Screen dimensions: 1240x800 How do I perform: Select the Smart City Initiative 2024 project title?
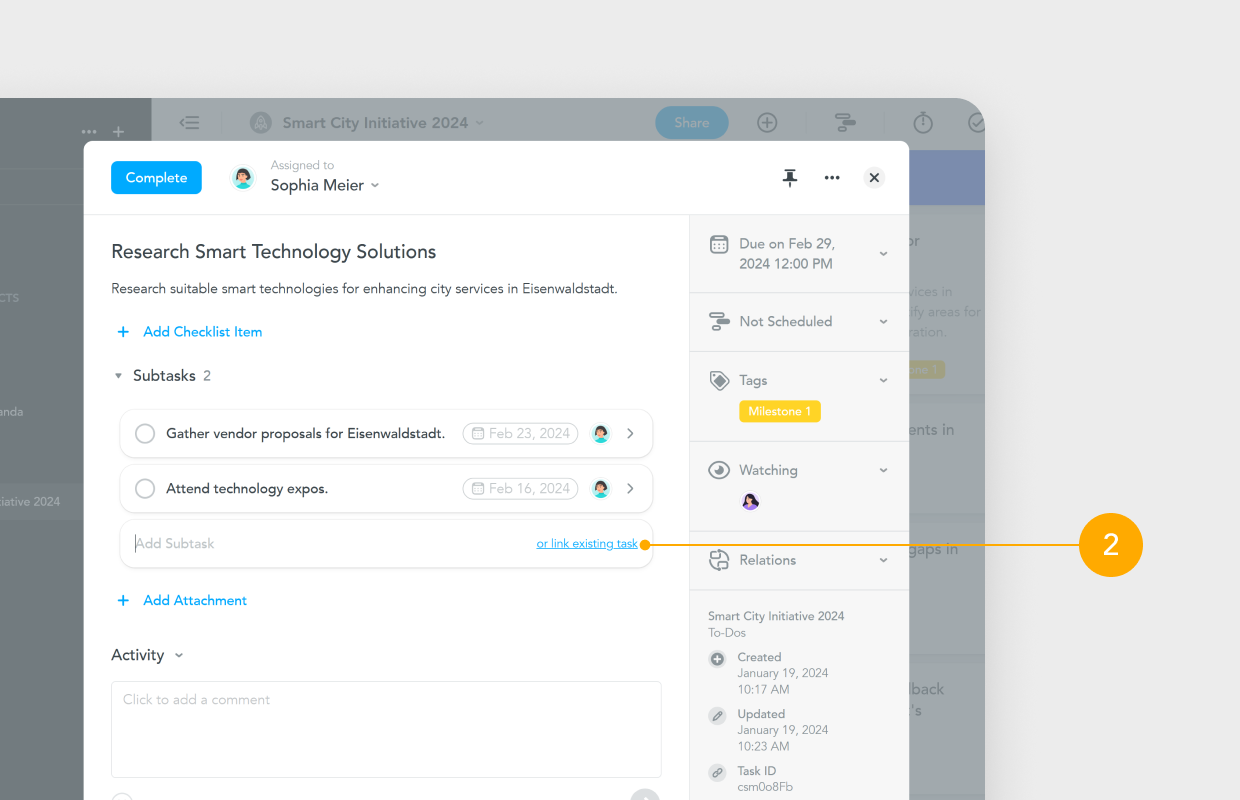point(375,122)
